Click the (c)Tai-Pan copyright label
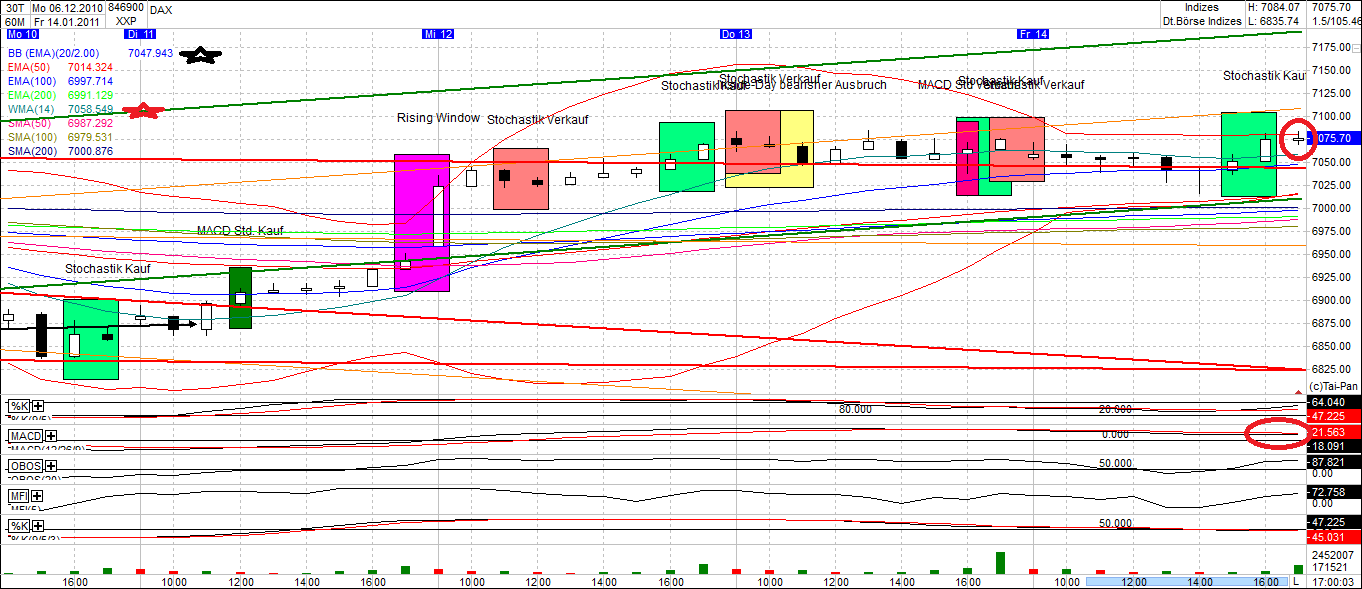This screenshot has width=1362, height=589. (1333, 387)
